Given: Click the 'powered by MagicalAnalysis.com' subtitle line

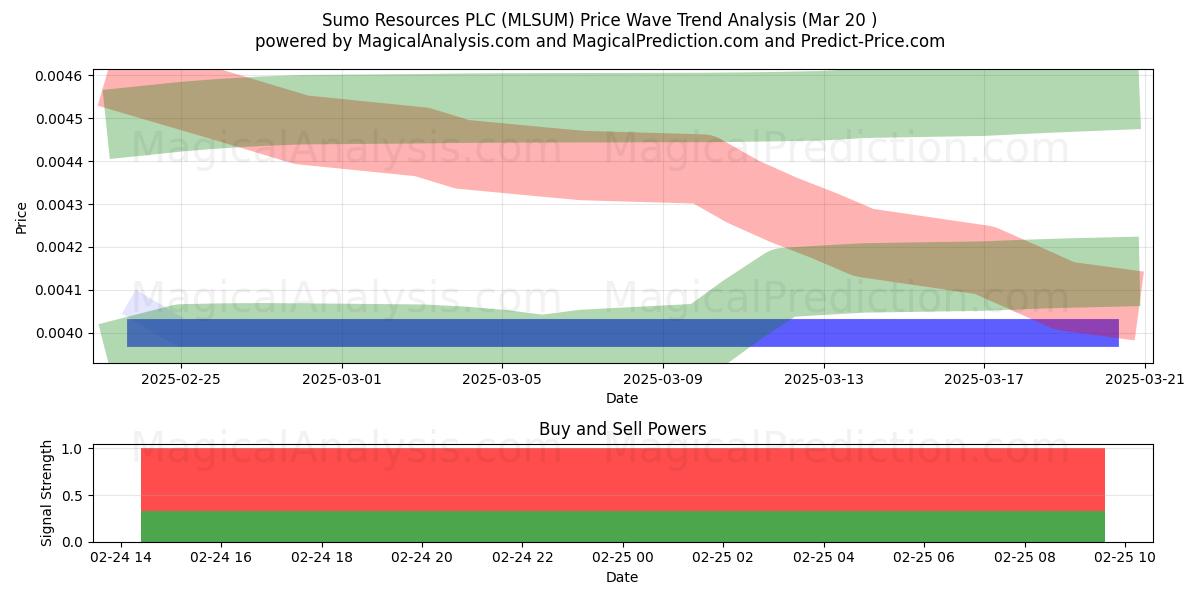Looking at the screenshot, I should click(600, 41).
